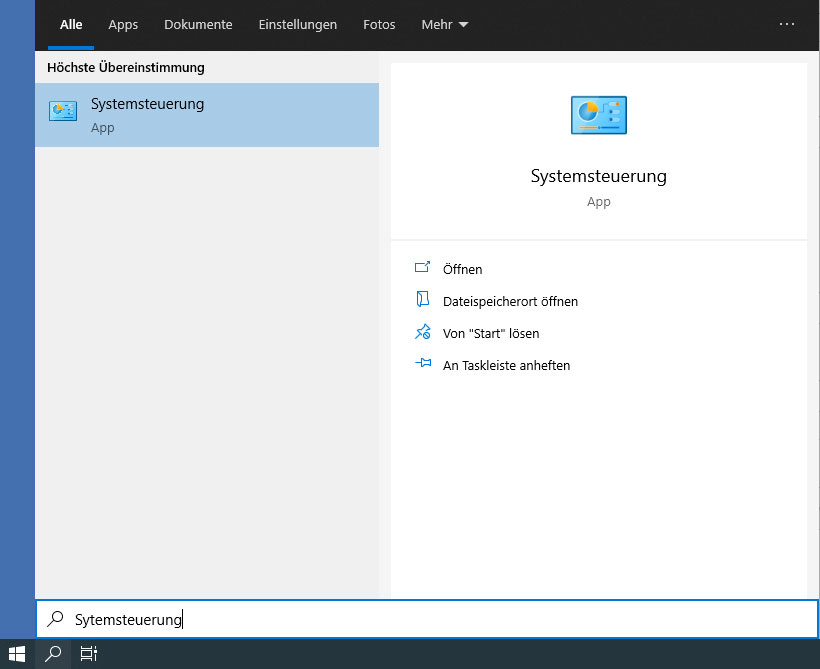Click into the search field containing Sytemsteuerung
This screenshot has height=669, width=820.
(x=427, y=619)
